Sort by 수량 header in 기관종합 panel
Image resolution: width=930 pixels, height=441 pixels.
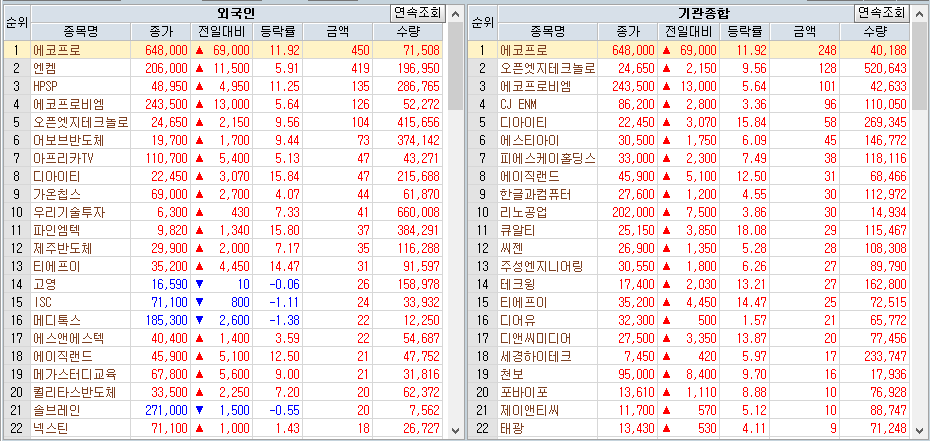pos(875,31)
